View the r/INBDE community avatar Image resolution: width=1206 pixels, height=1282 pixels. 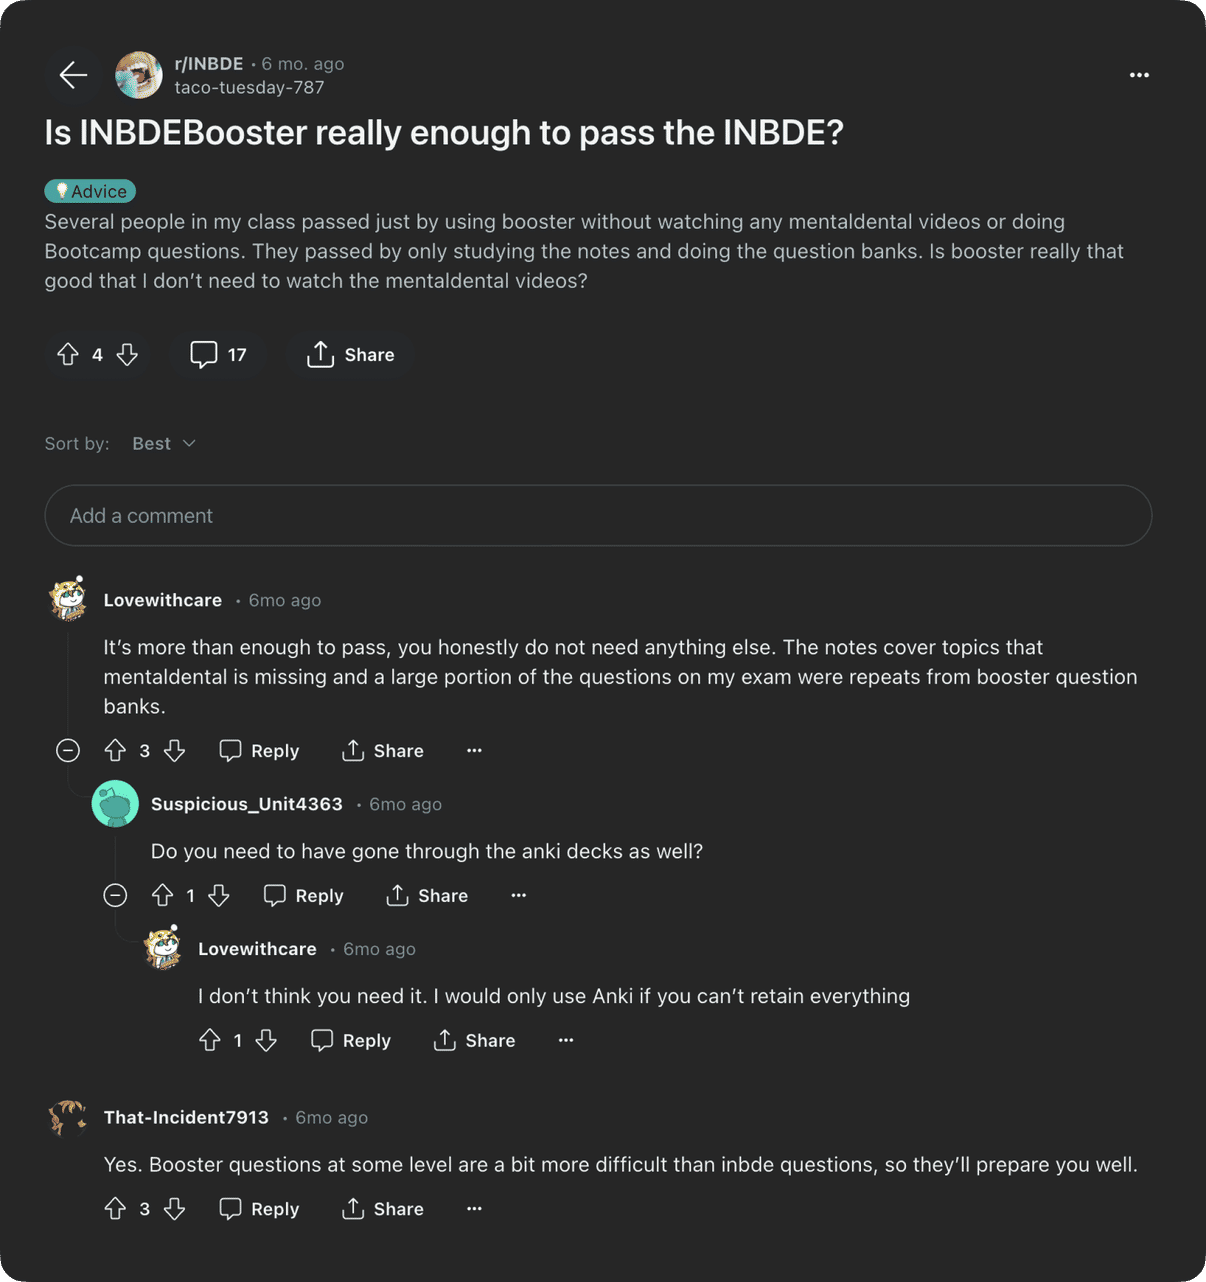(139, 75)
